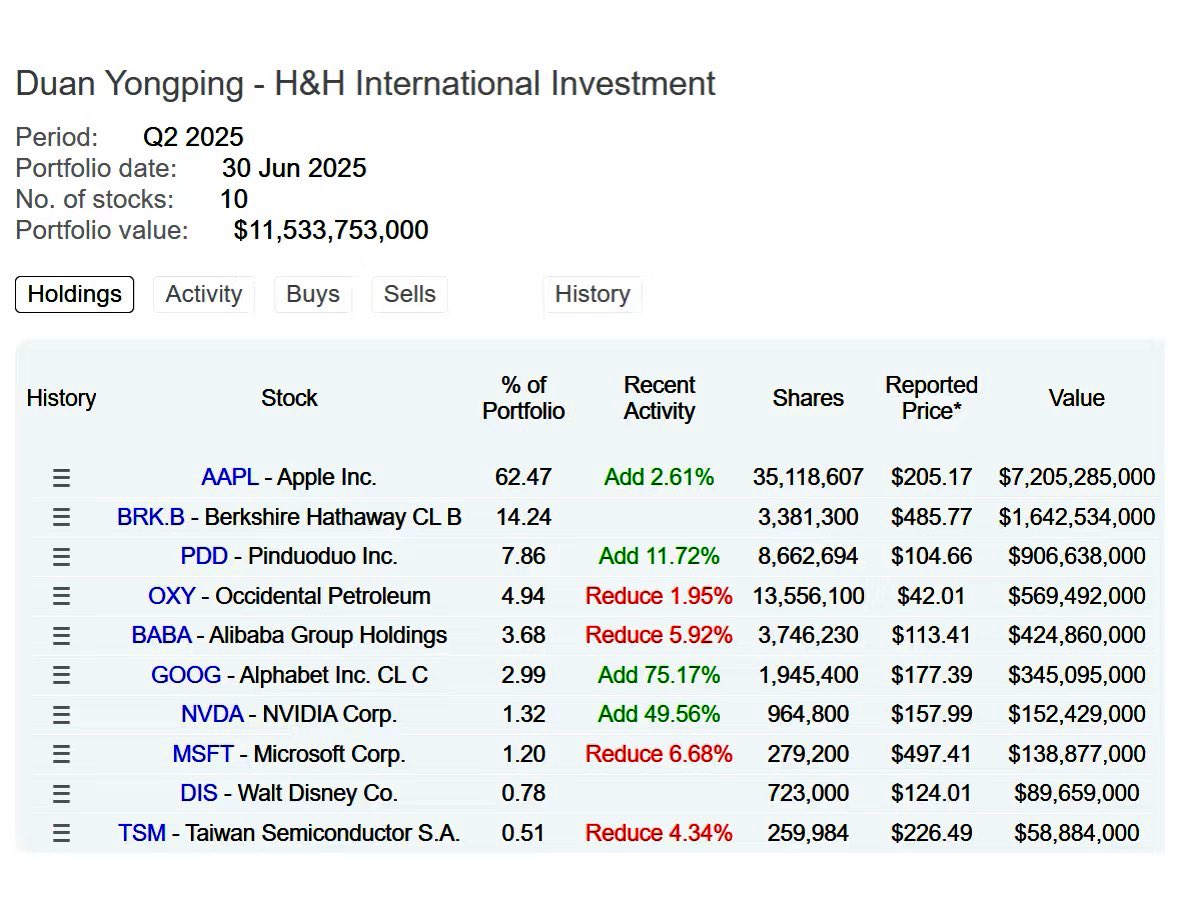Switch to the Activity tab
Image resolution: width=1178 pixels, height=914 pixels.
tap(204, 294)
